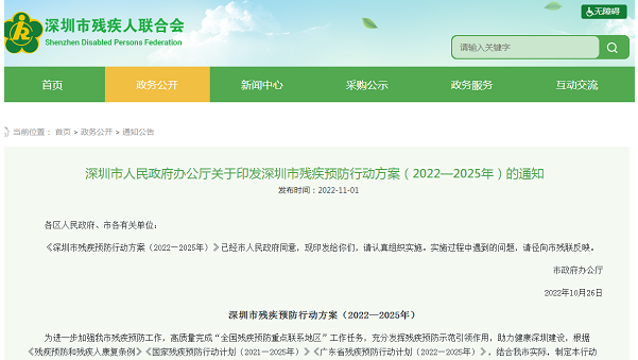Screen dimensions: 638x360
Task: Click the article title about 残疾预防行动方案的通知
Action: (x=315, y=174)
